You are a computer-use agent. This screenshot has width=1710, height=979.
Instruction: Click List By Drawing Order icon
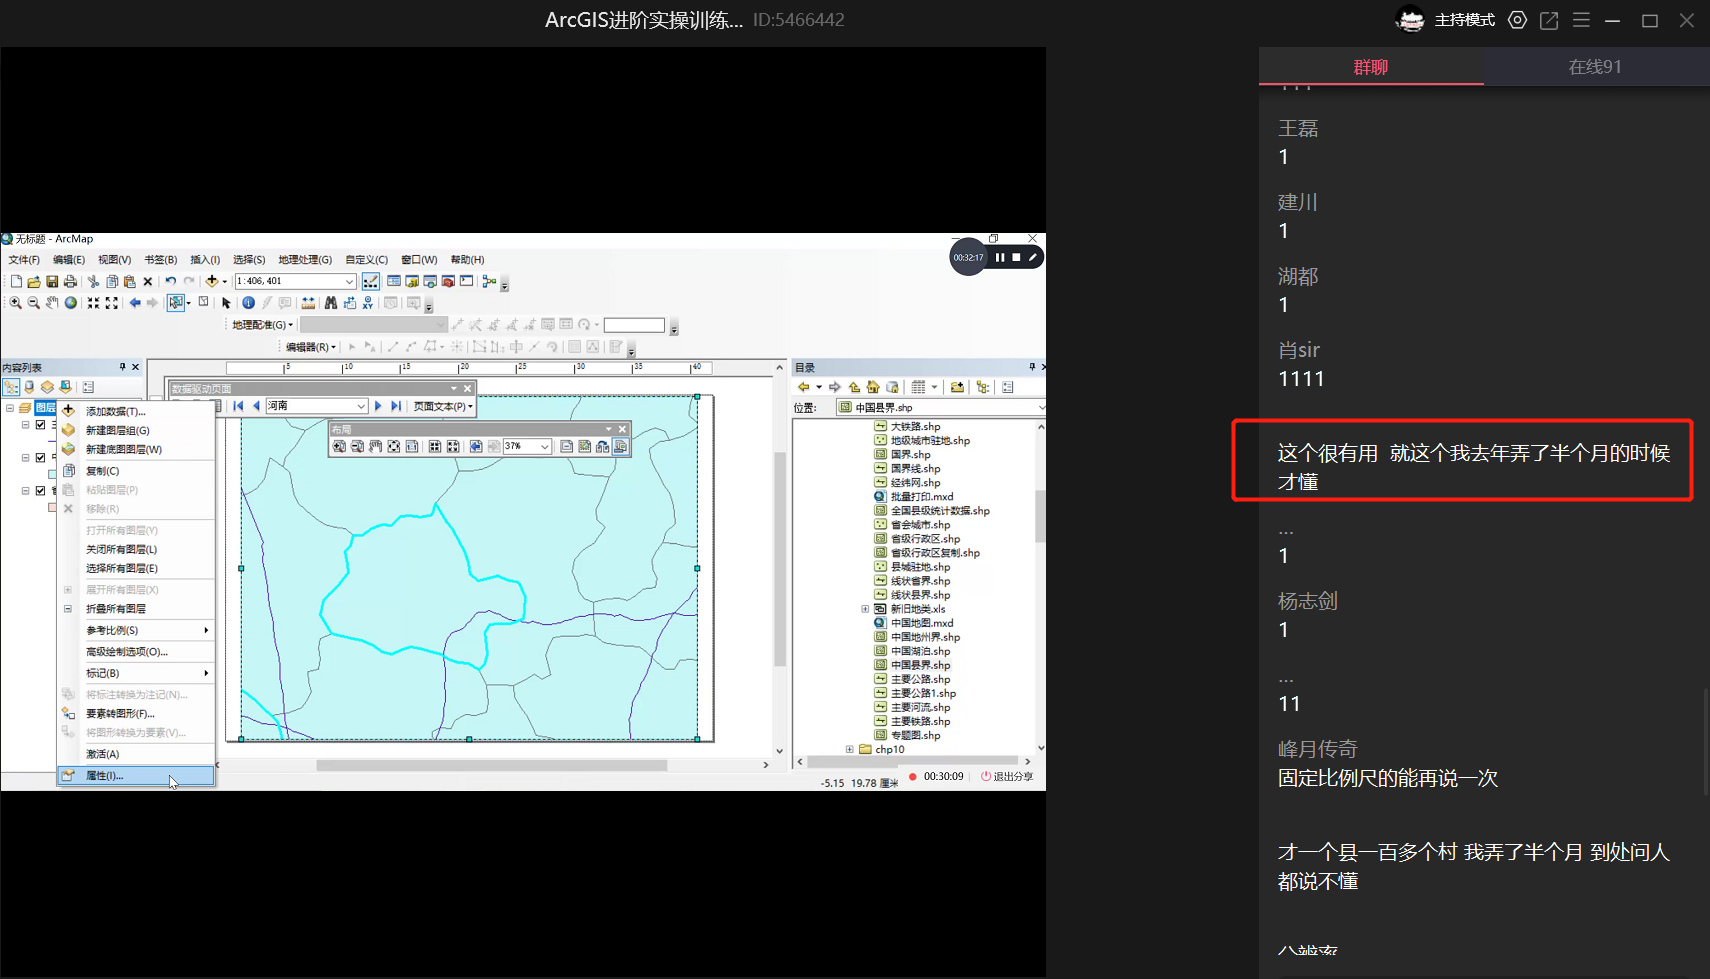click(11, 387)
